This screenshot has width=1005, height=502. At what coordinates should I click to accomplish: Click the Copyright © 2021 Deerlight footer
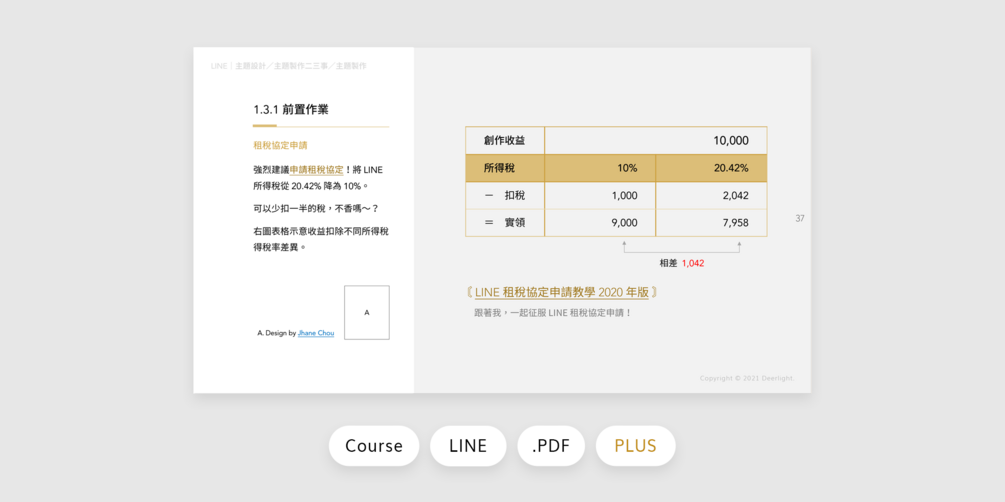[x=747, y=378]
